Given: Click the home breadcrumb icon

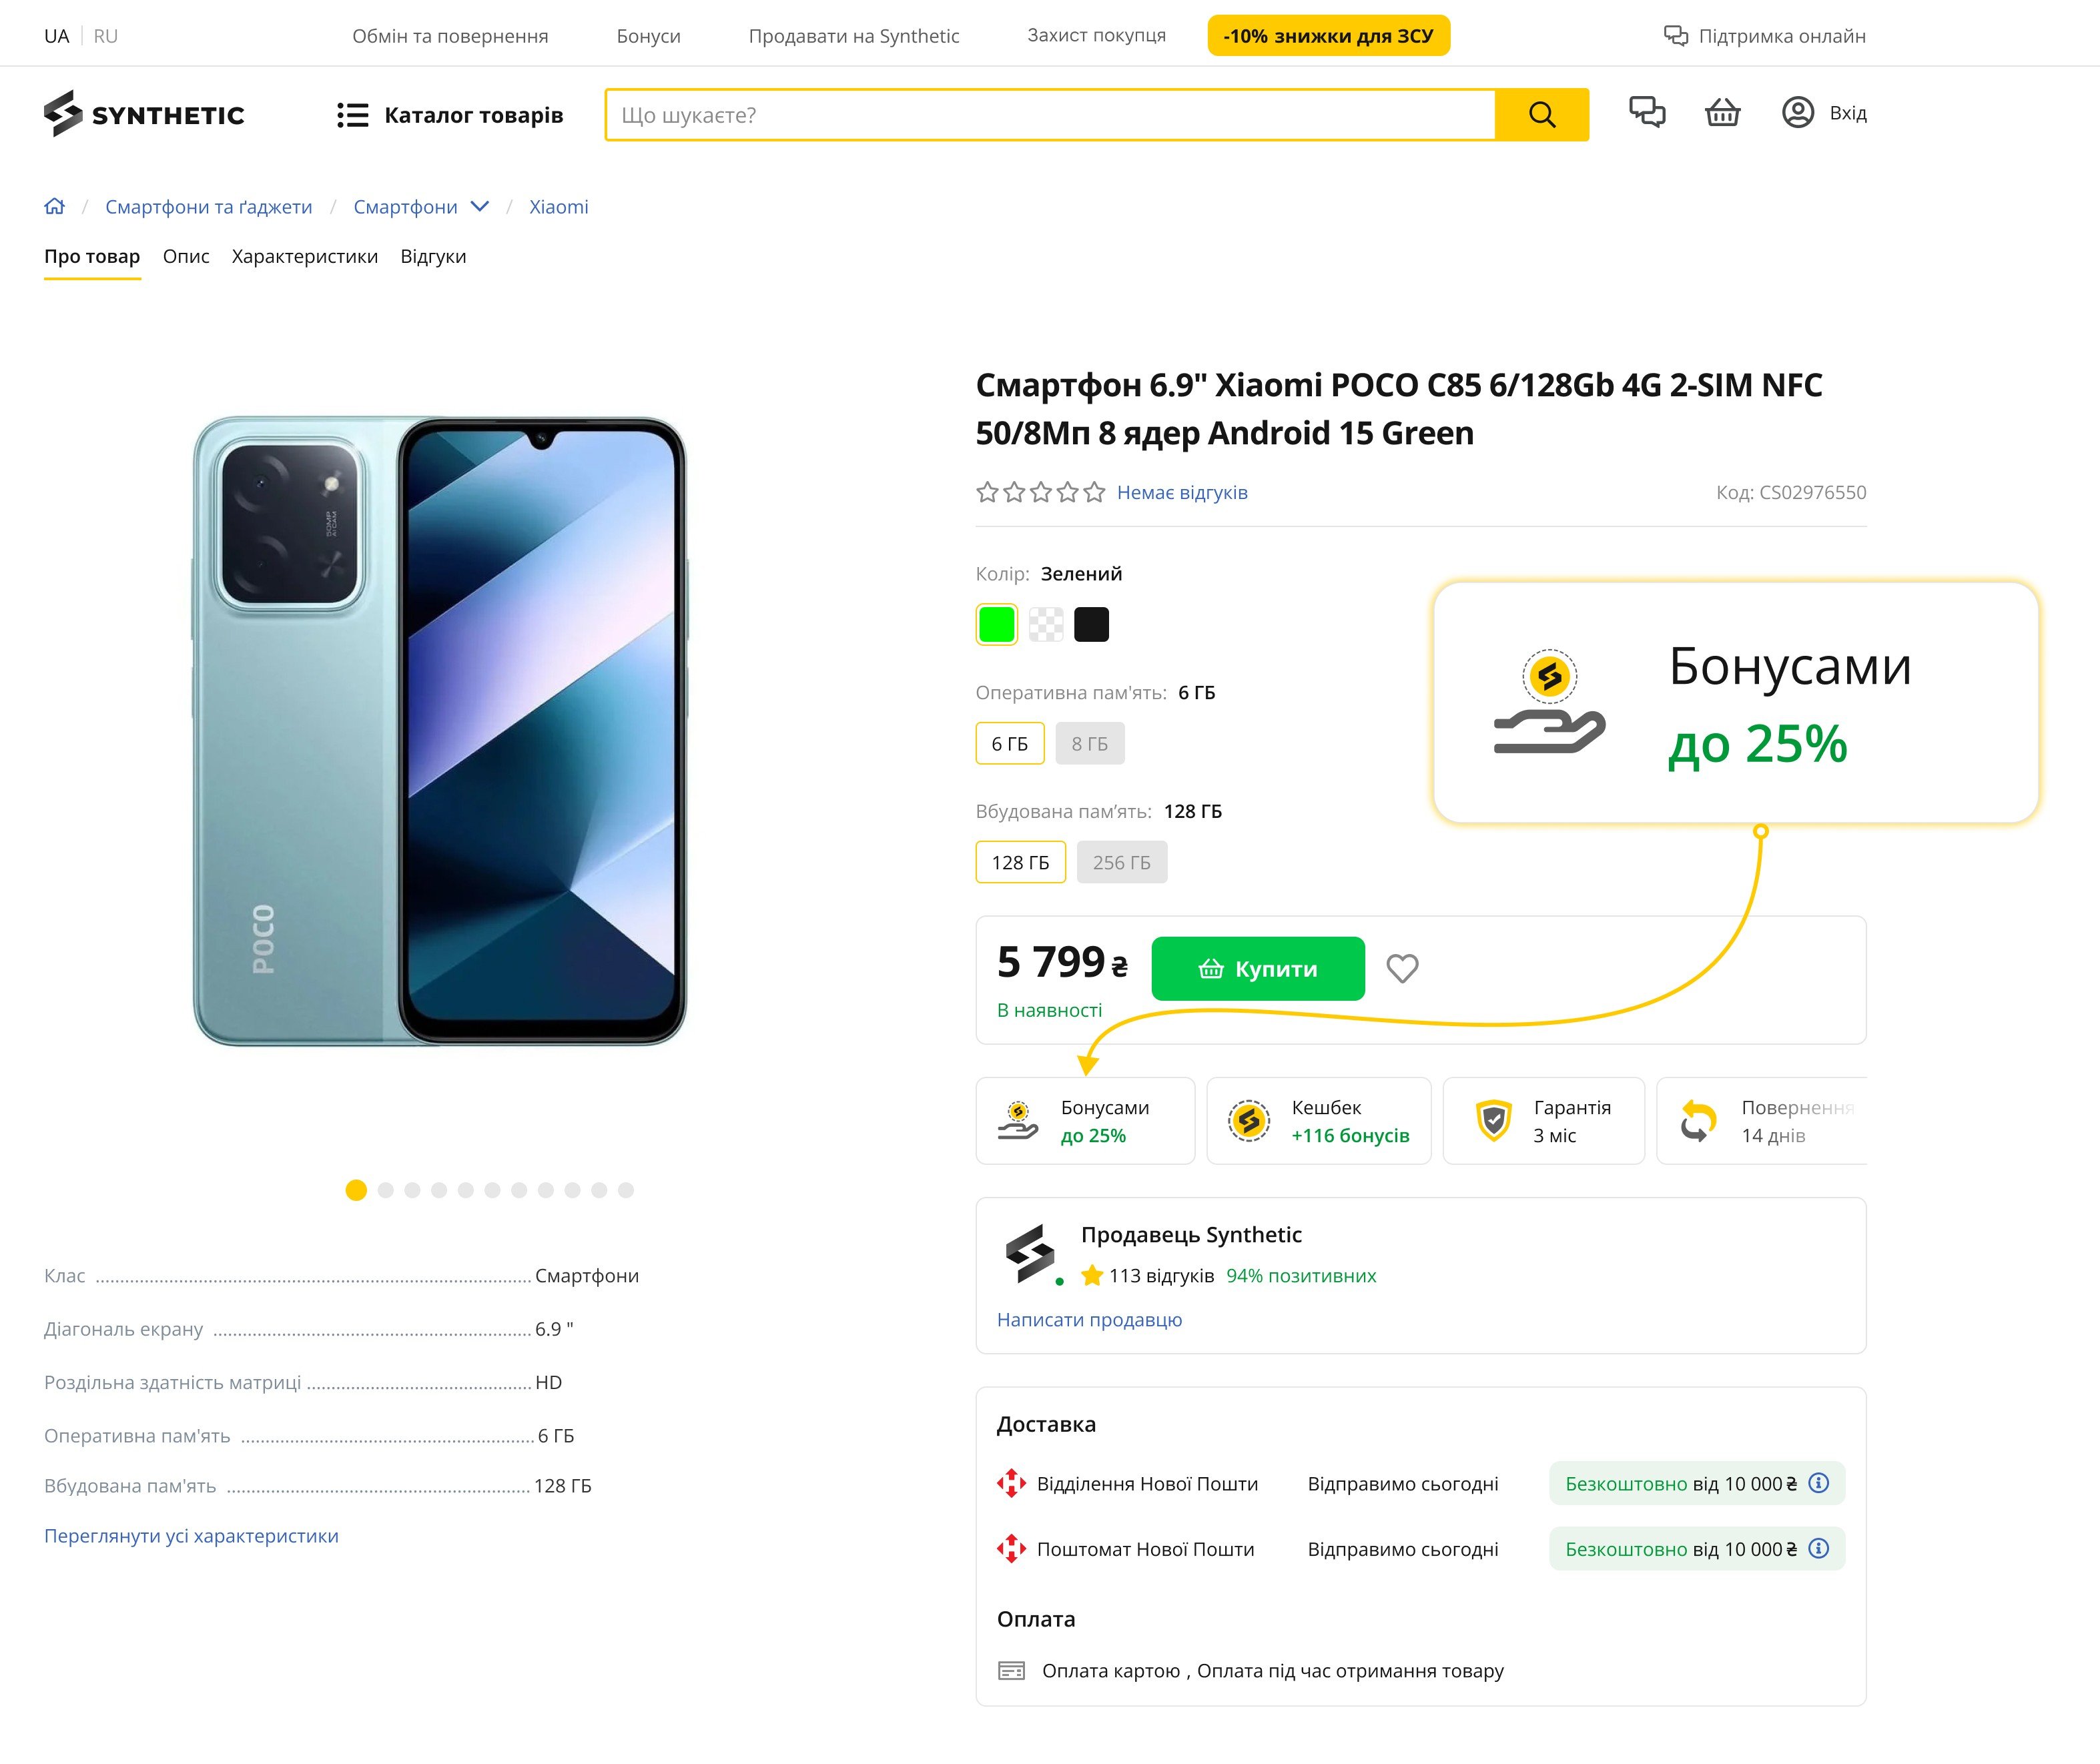Looking at the screenshot, I should pyautogui.click(x=55, y=206).
